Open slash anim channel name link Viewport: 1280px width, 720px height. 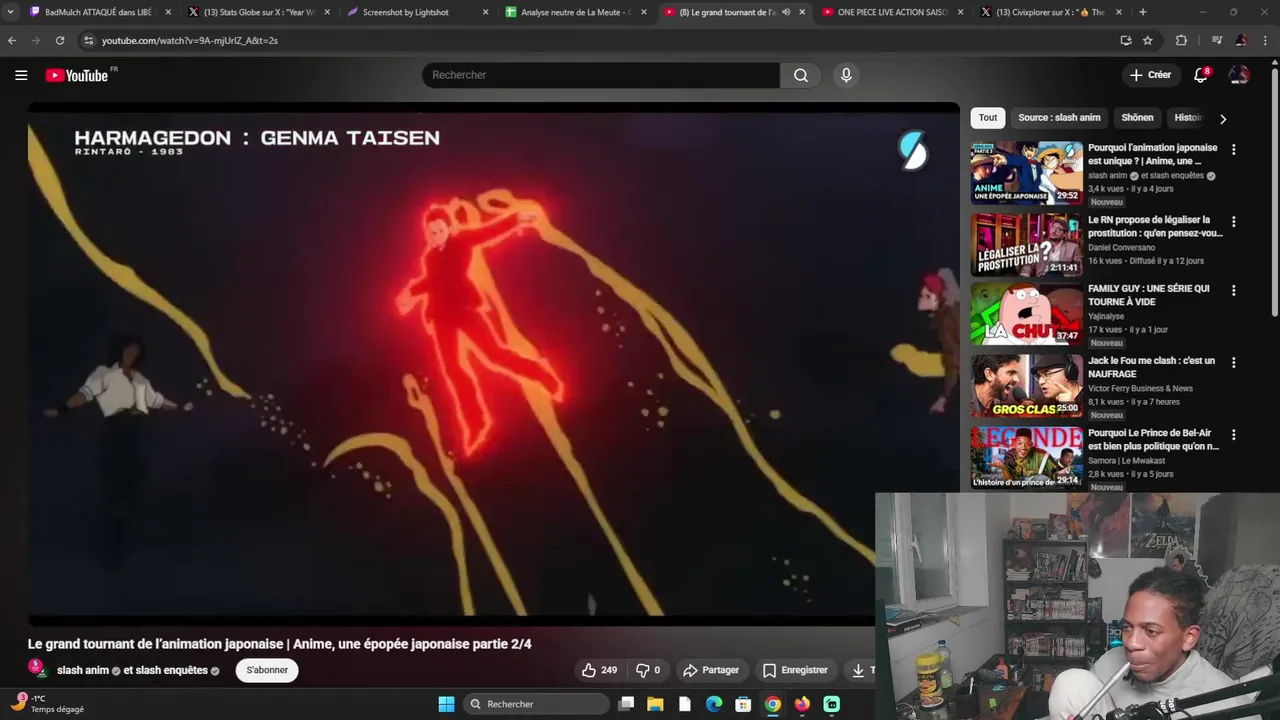pyautogui.click(x=83, y=670)
